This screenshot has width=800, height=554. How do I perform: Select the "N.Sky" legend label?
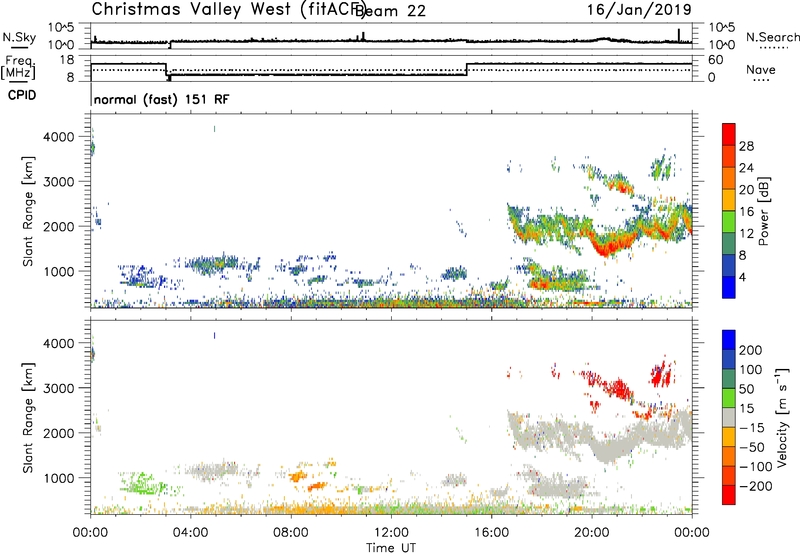(x=19, y=37)
